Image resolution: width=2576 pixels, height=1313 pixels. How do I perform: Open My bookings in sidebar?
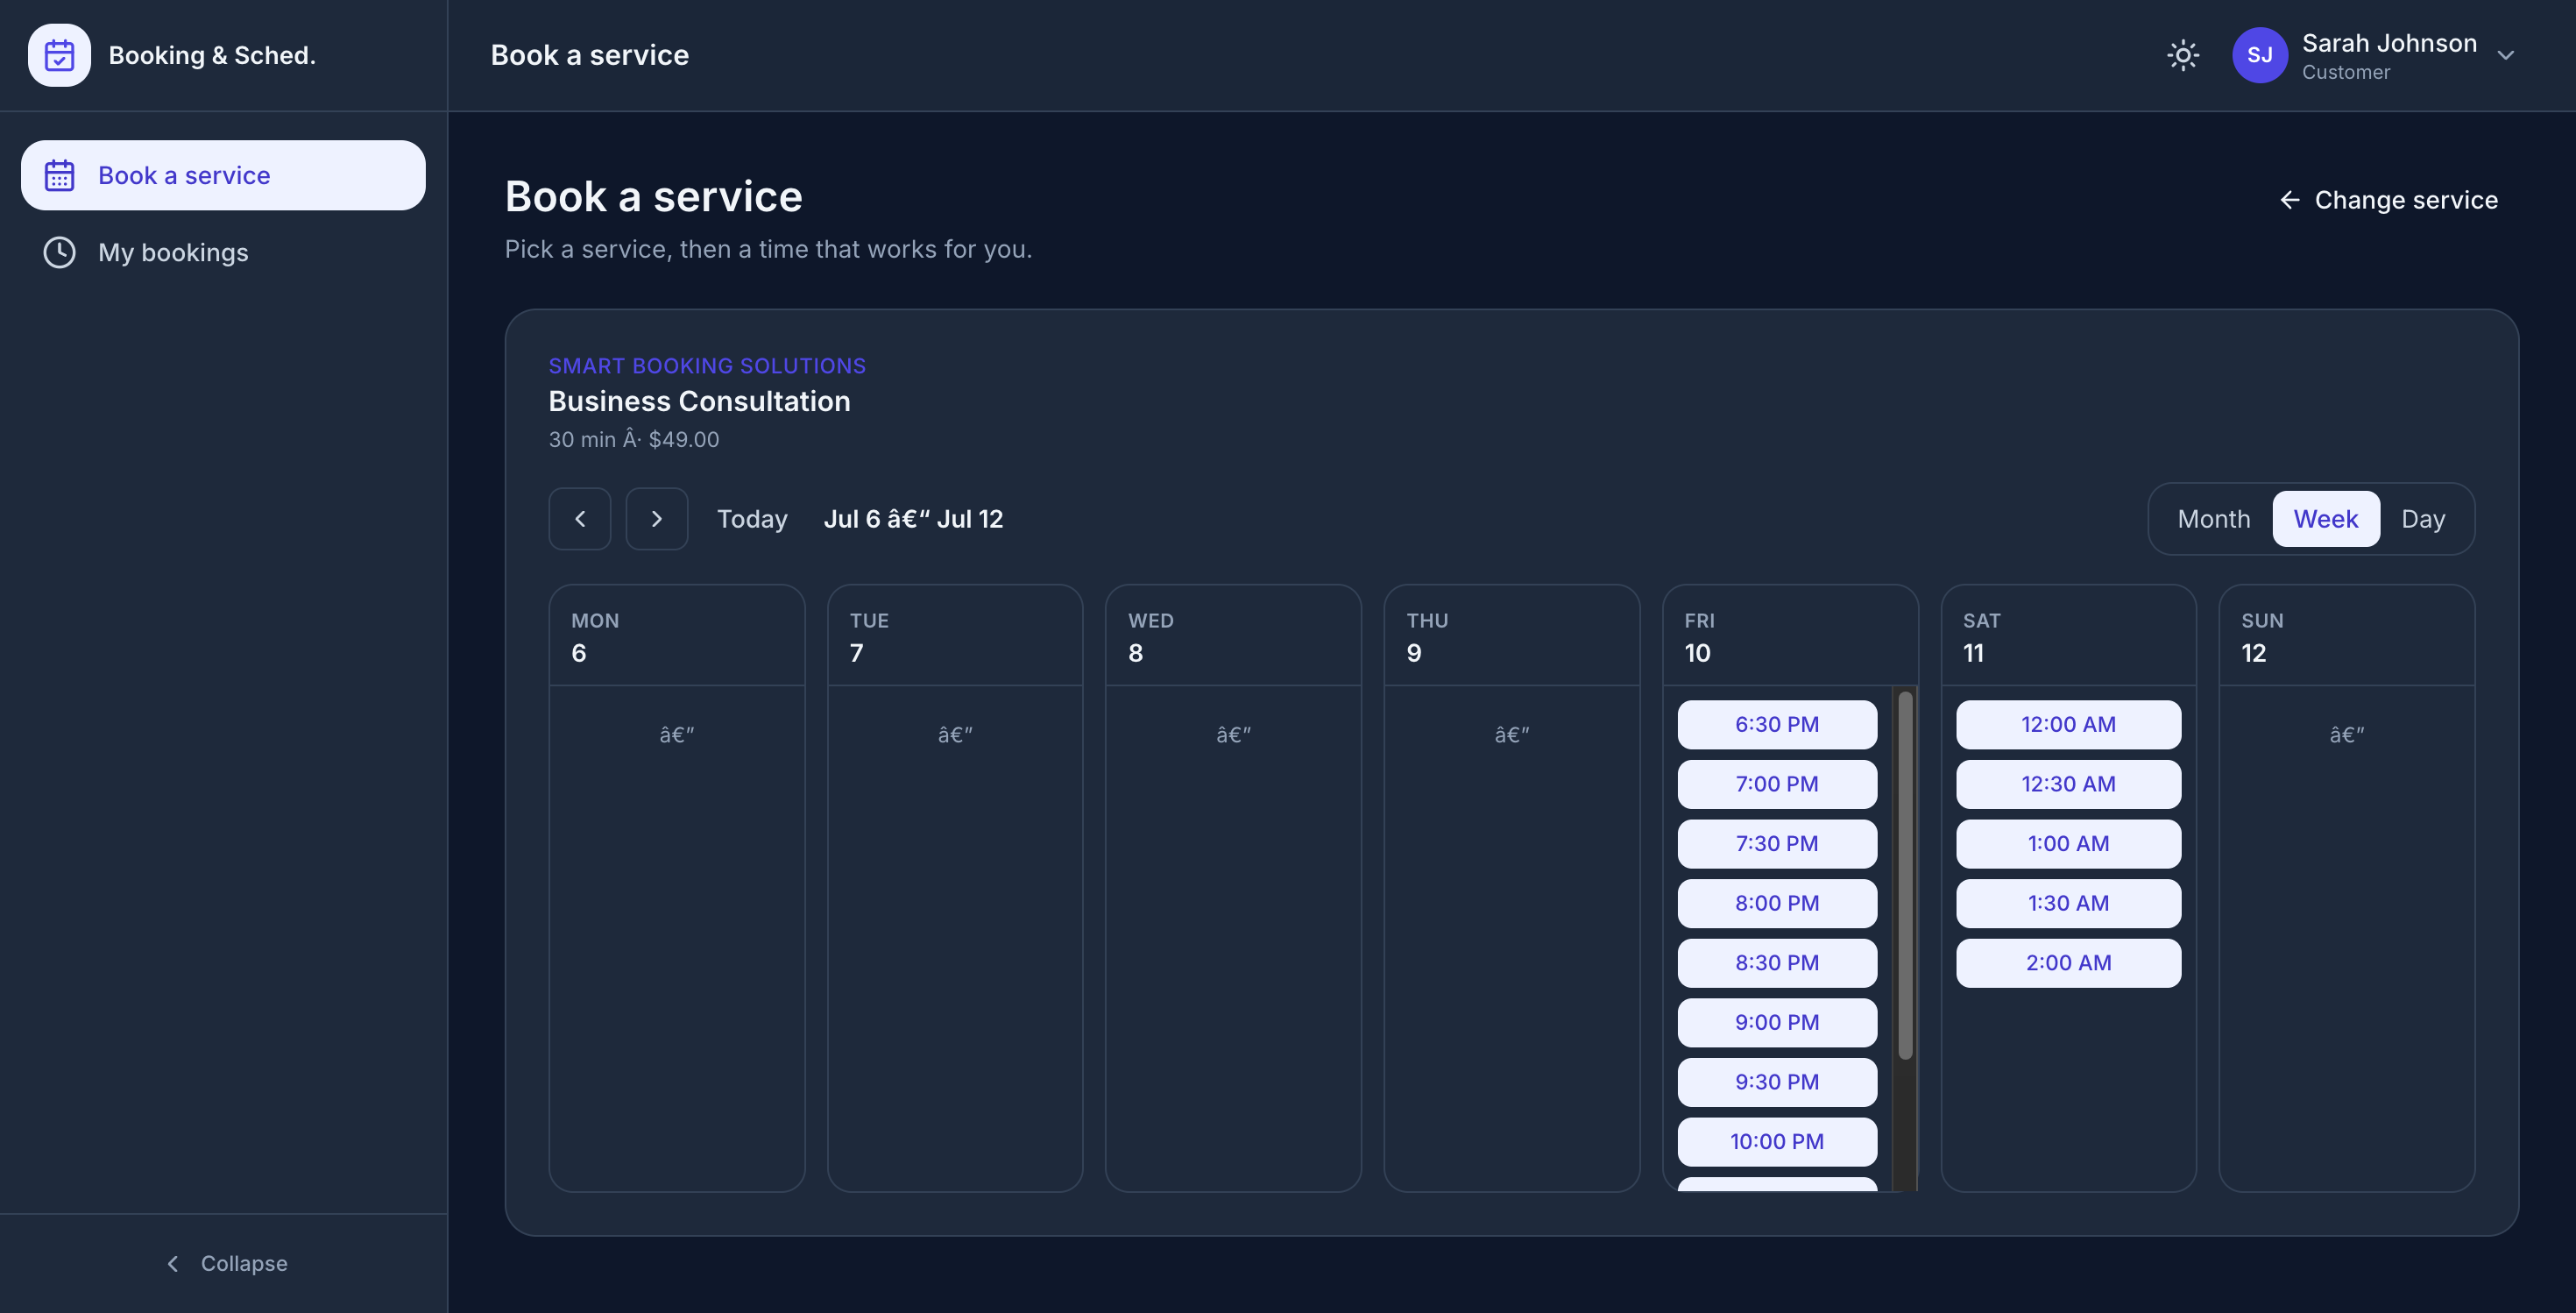tap(223, 252)
